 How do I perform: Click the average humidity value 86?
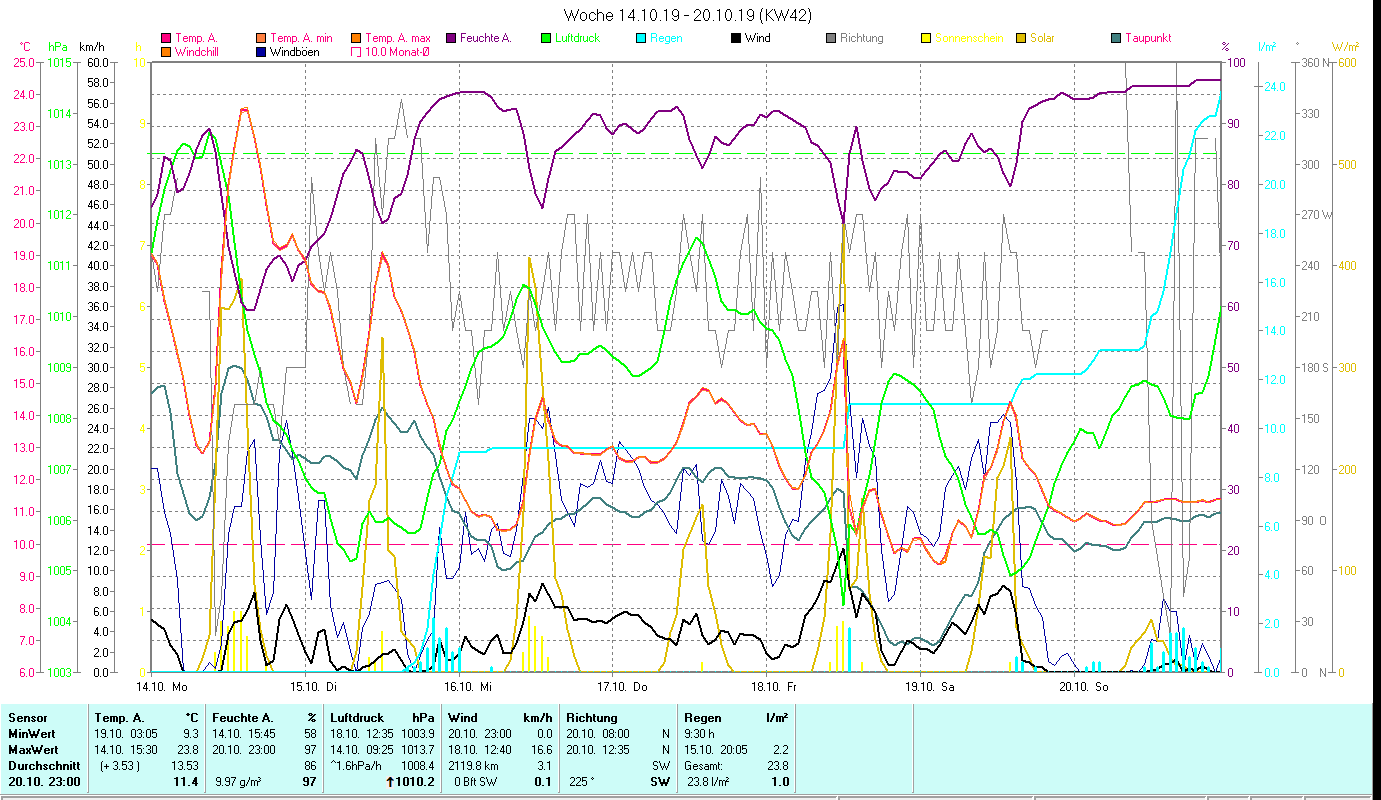[x=310, y=765]
